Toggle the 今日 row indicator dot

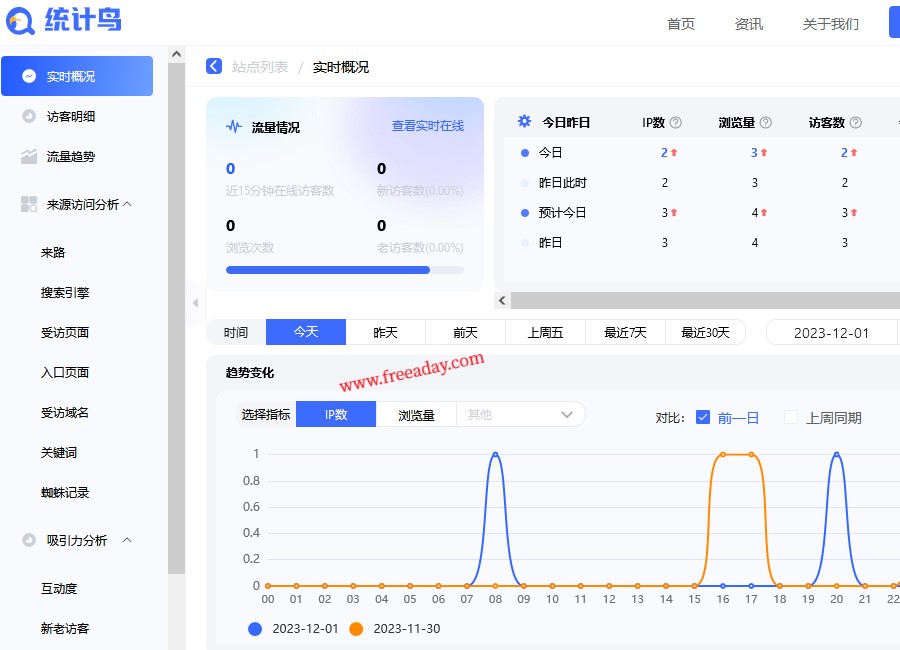point(525,153)
